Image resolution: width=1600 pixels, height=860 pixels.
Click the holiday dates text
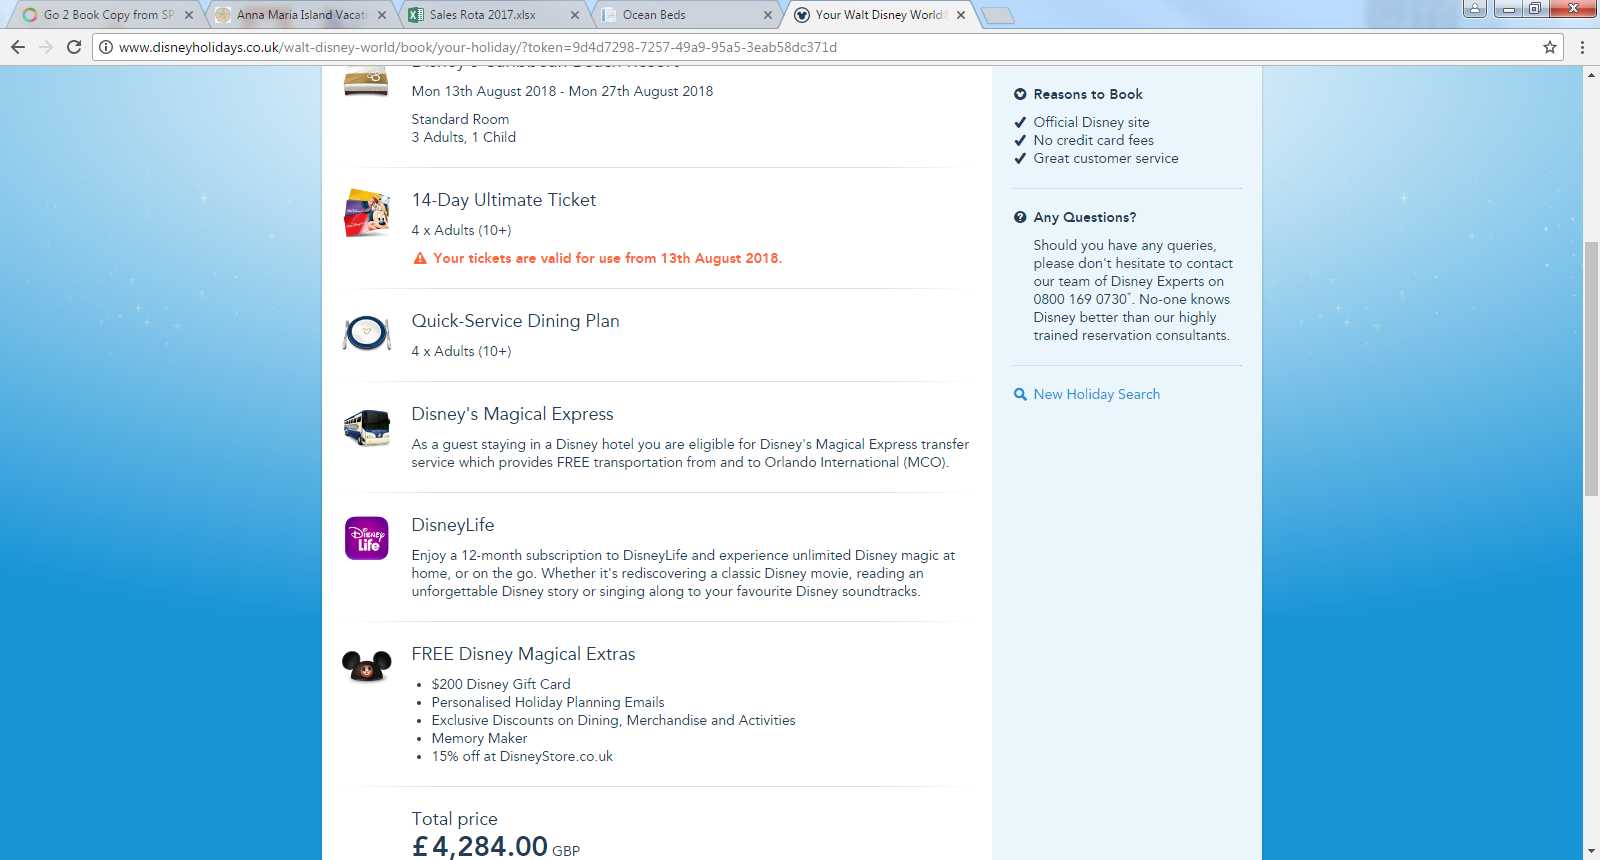tap(562, 91)
